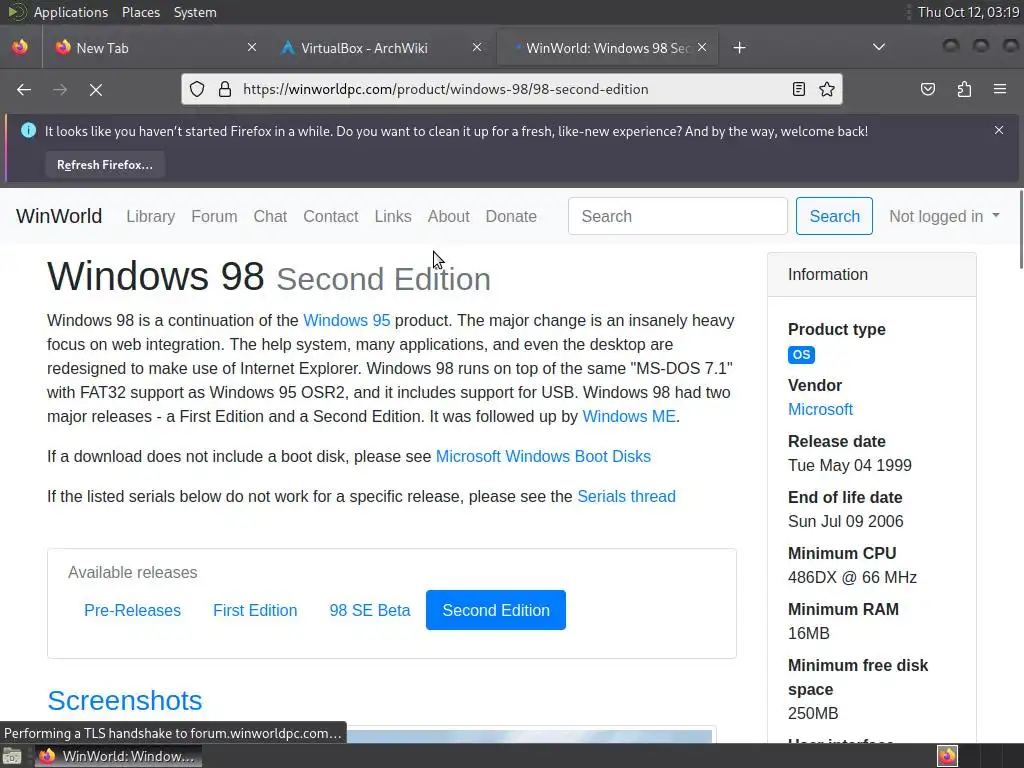Viewport: 1024px width, 768px height.
Task: Click the Firefox View icon at tab strip start
Action: [20, 47]
